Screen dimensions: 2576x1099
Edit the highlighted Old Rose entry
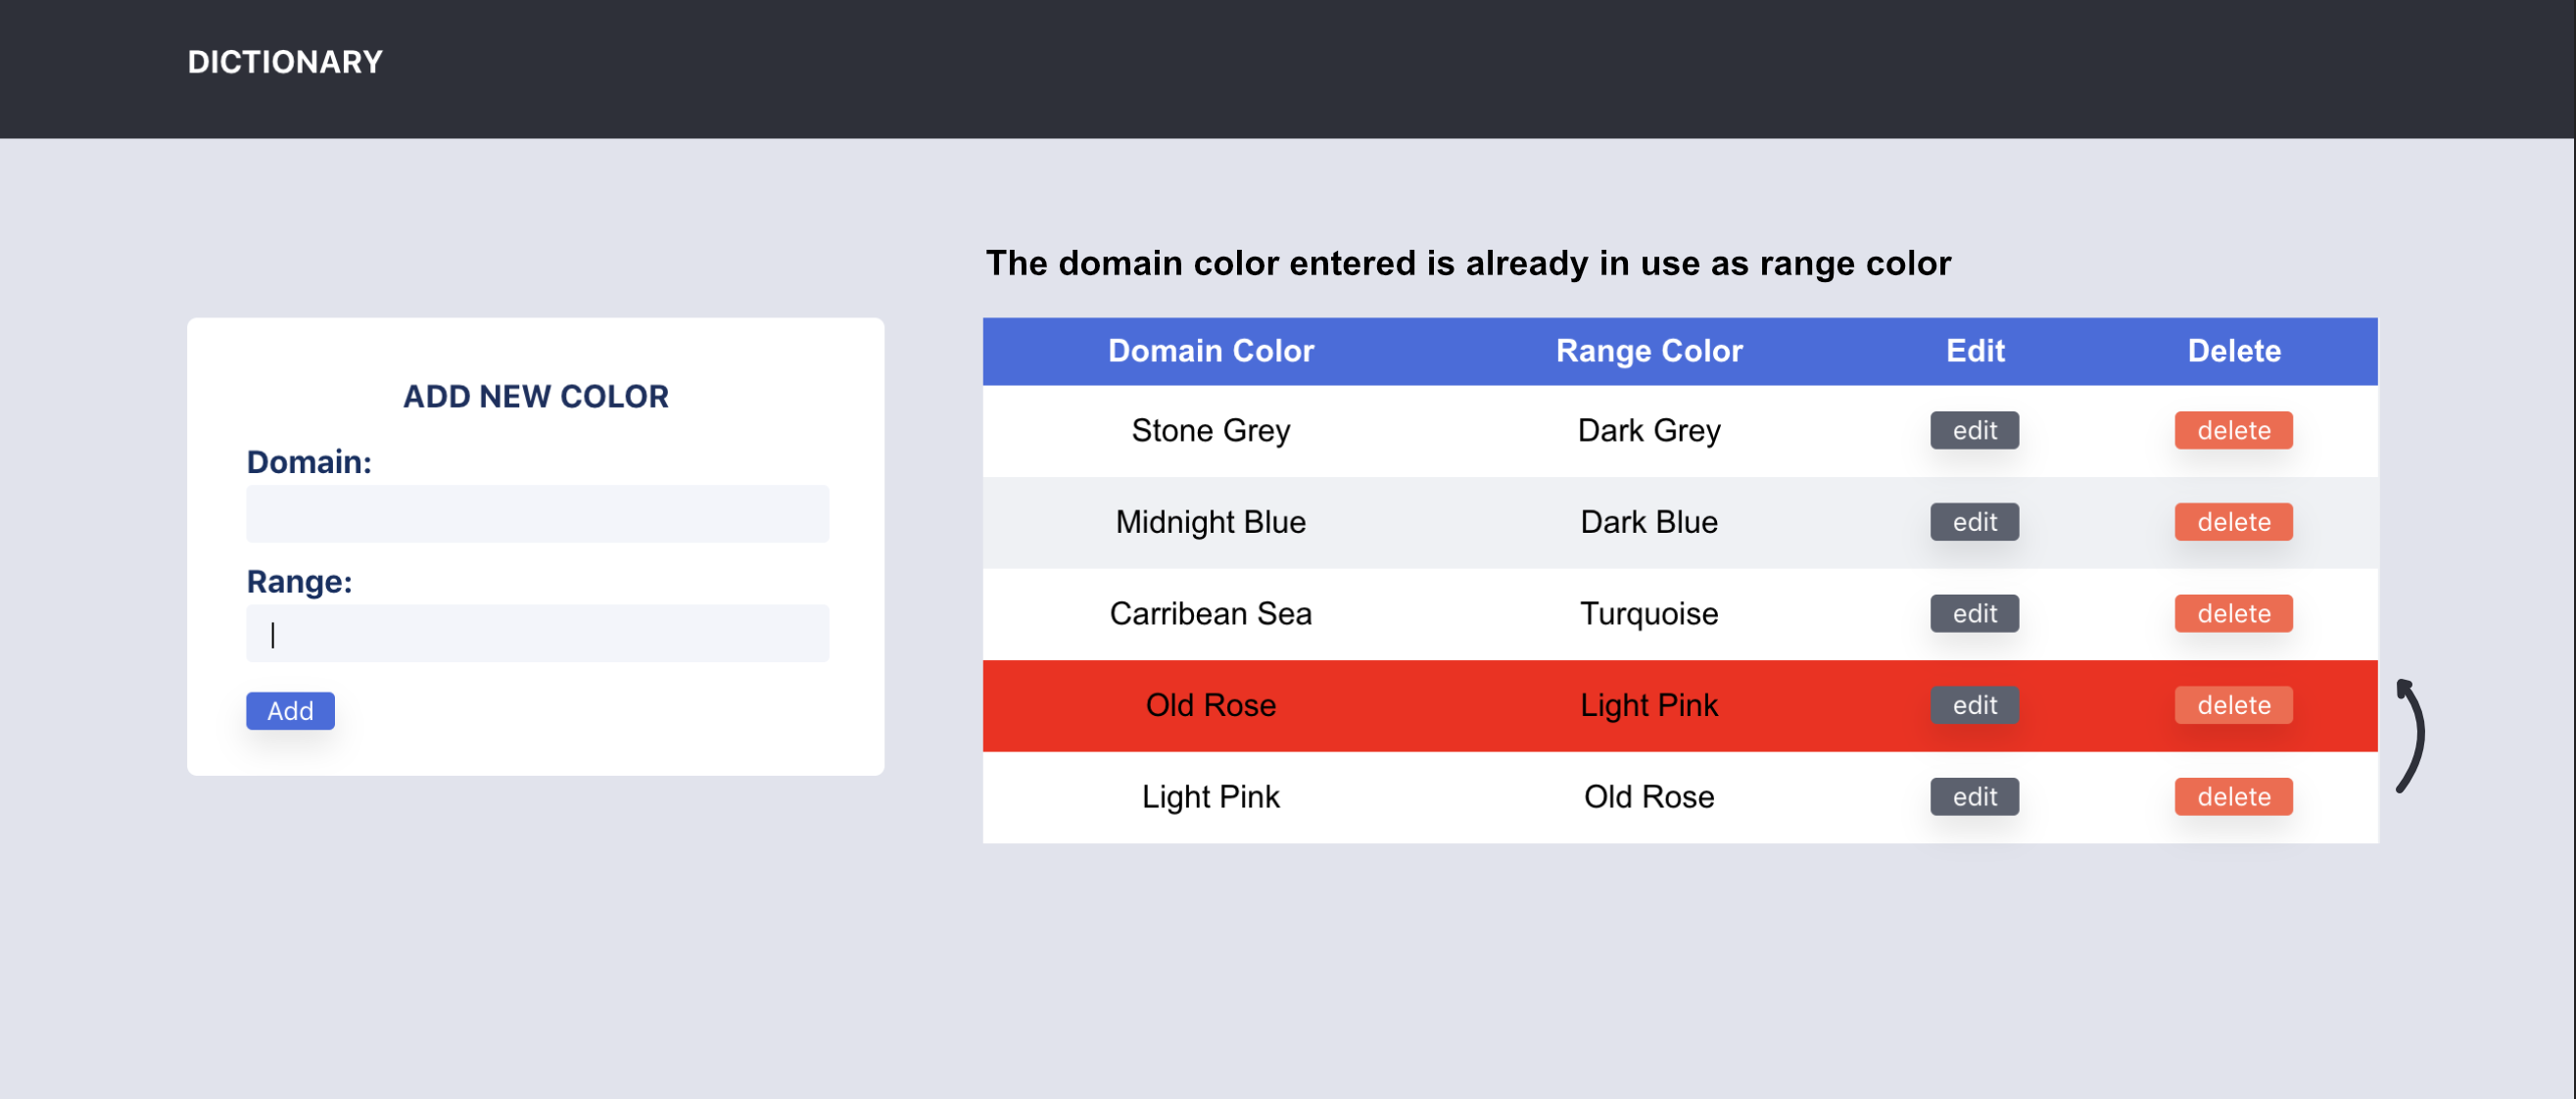tap(1973, 705)
